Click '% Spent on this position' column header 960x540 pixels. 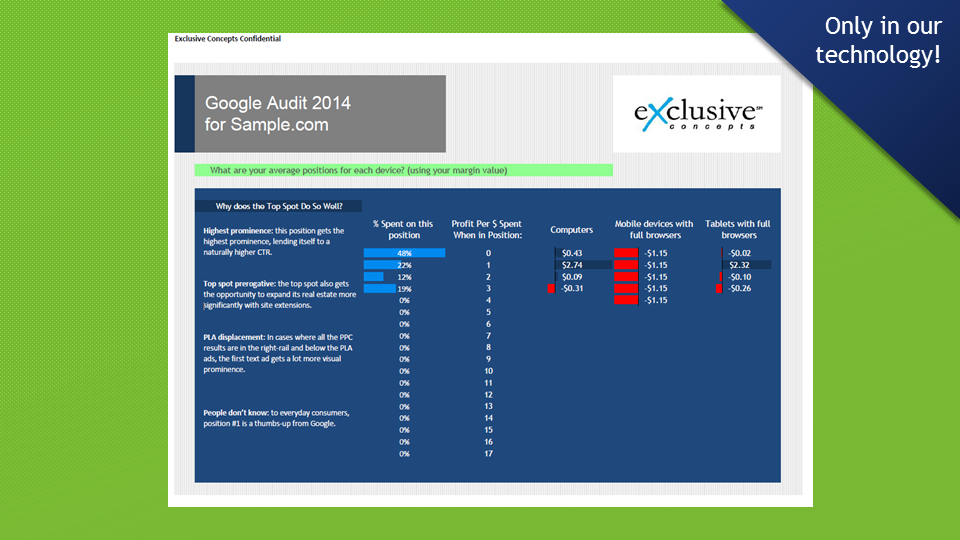click(x=403, y=230)
